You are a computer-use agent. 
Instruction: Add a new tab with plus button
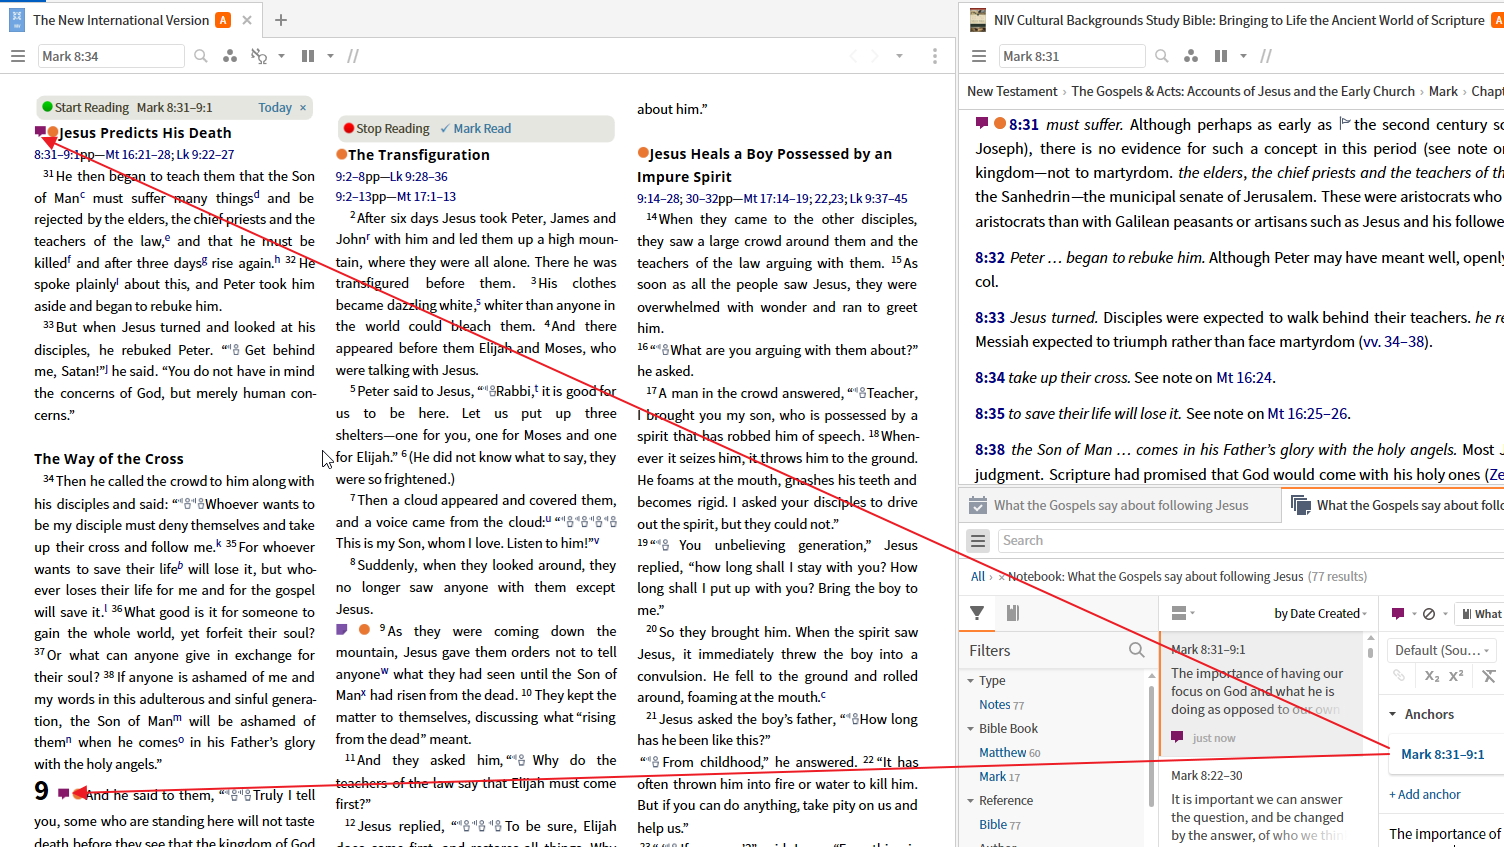click(x=281, y=20)
